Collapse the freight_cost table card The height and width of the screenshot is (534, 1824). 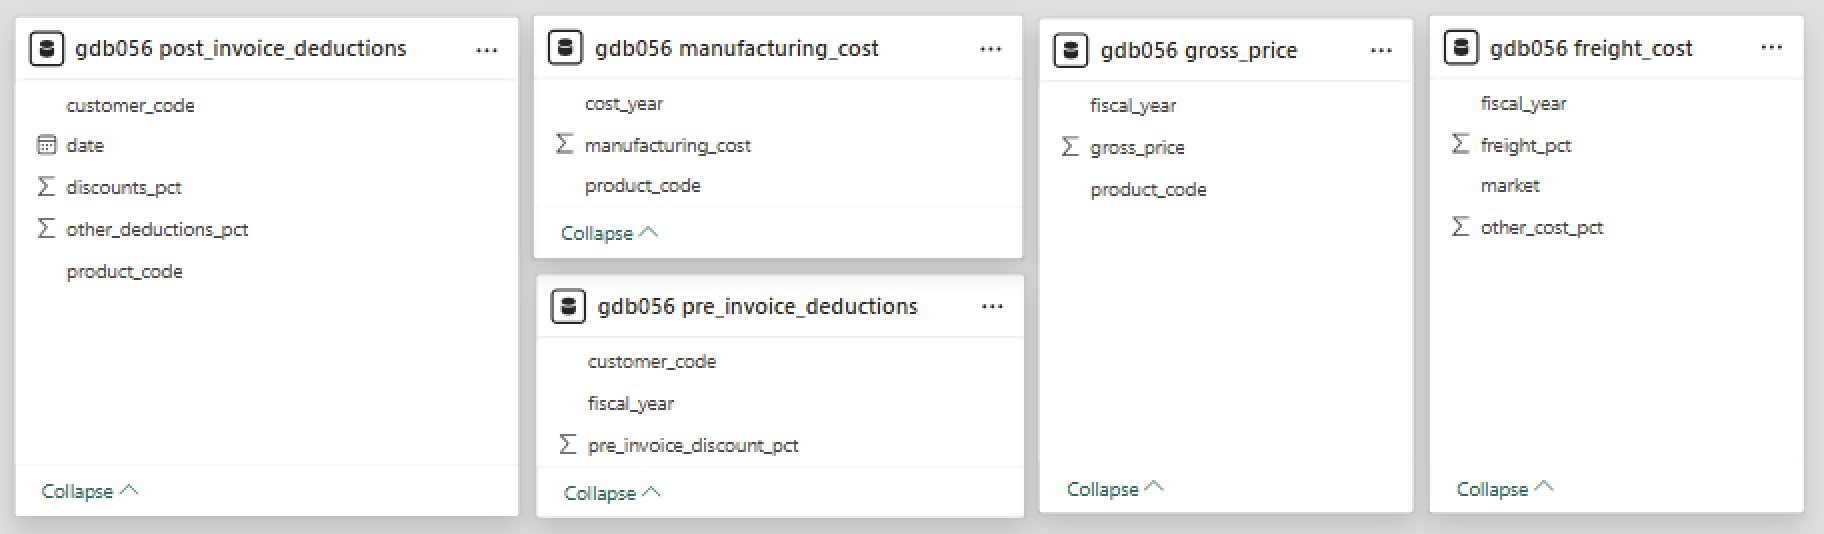(1505, 489)
